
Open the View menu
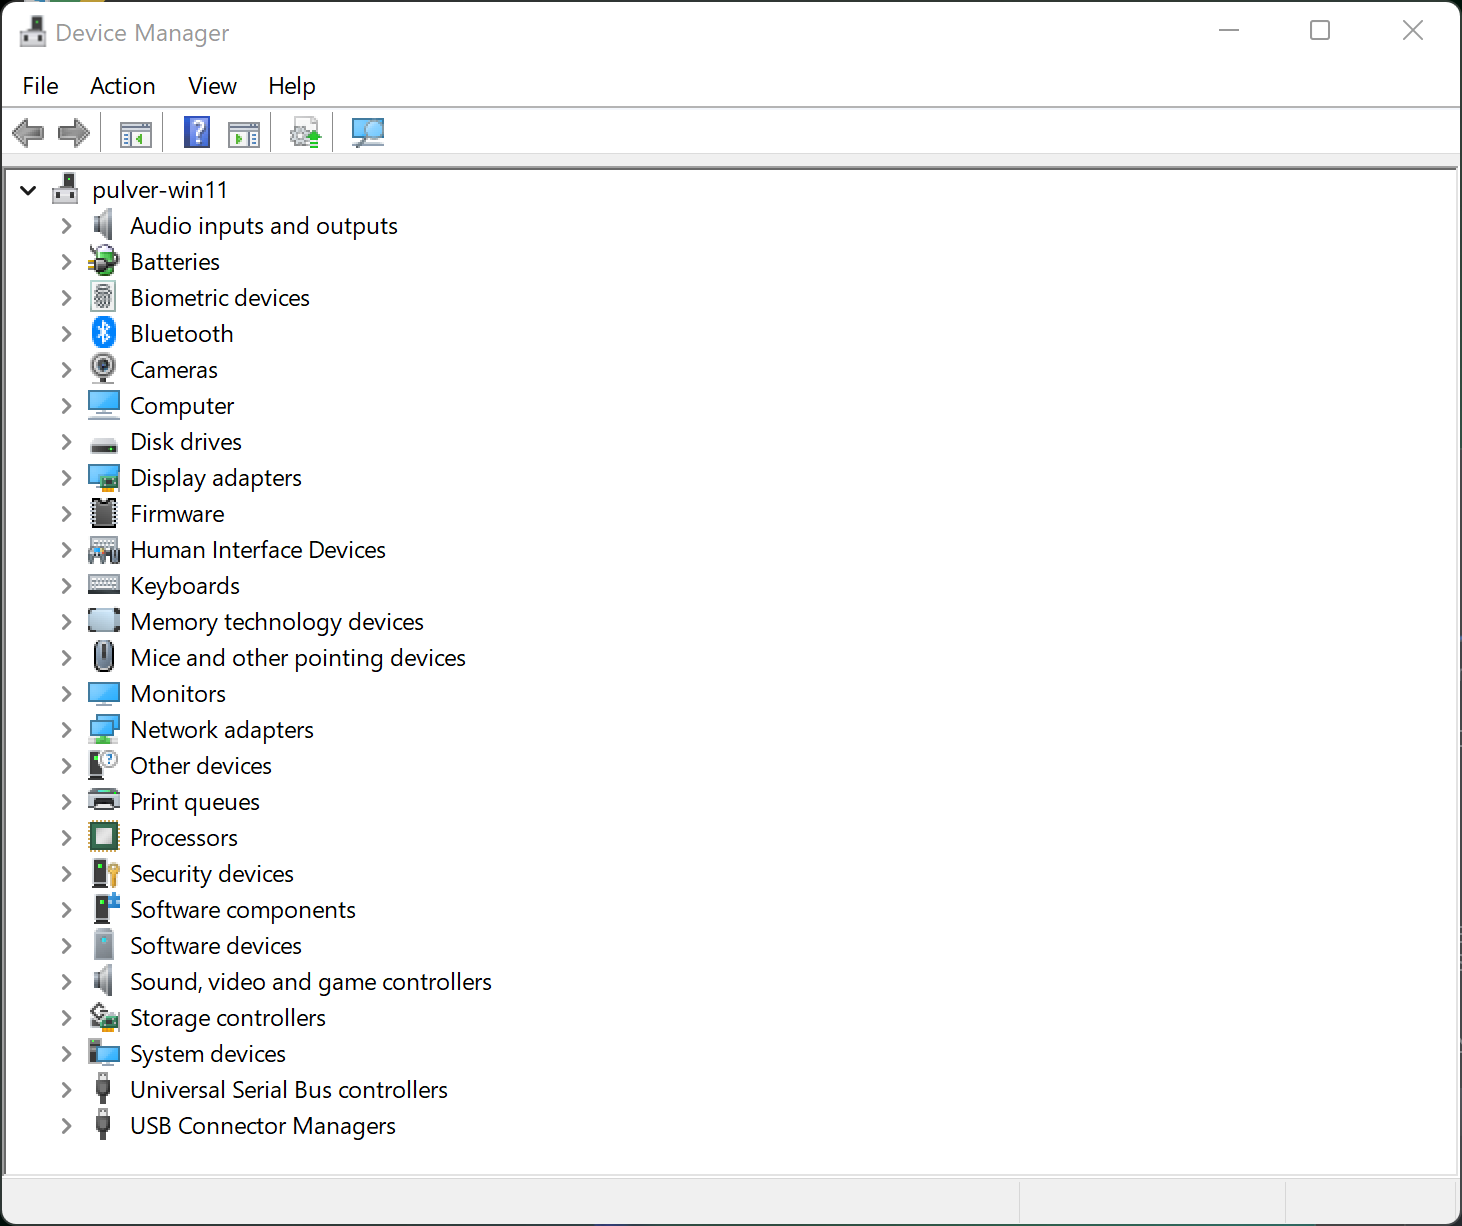[212, 86]
